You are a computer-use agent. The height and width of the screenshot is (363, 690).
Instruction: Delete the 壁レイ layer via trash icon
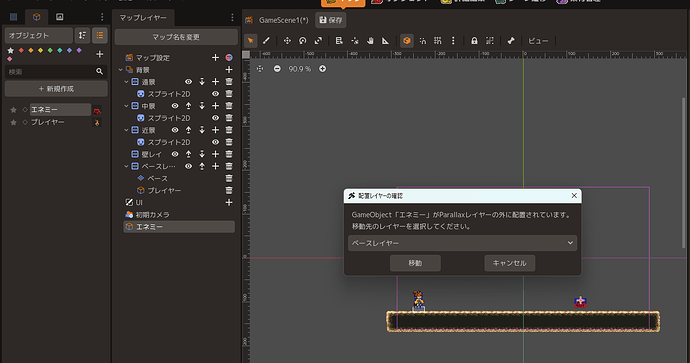[229, 154]
